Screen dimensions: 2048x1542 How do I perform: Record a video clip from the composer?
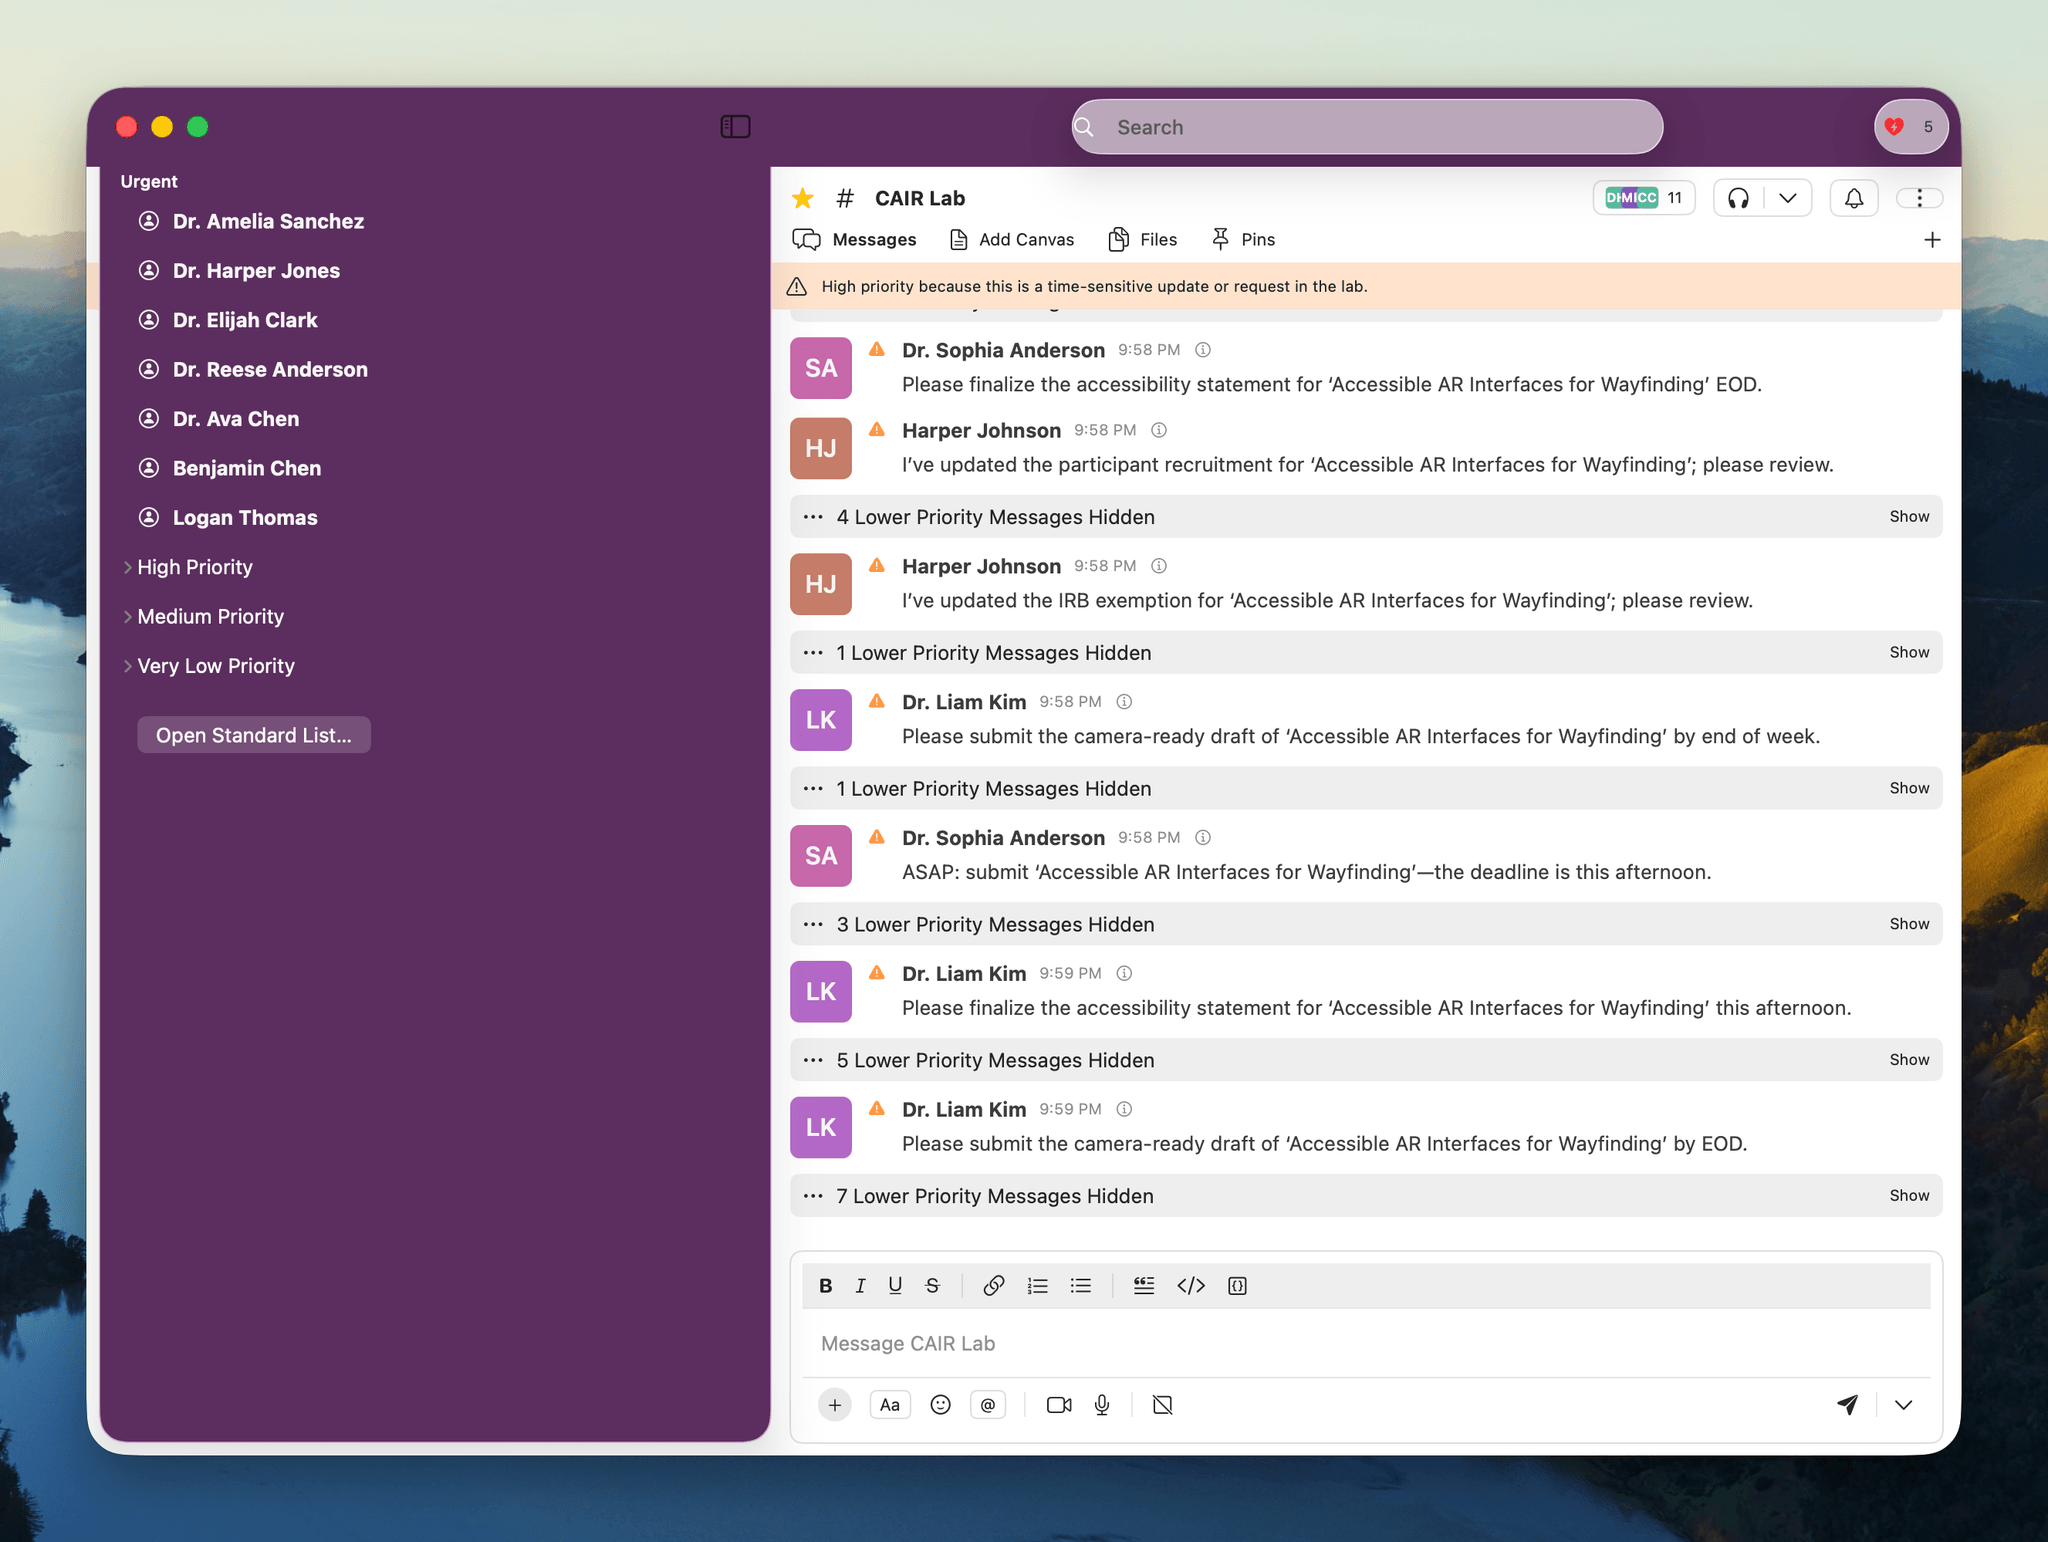coord(1058,1404)
